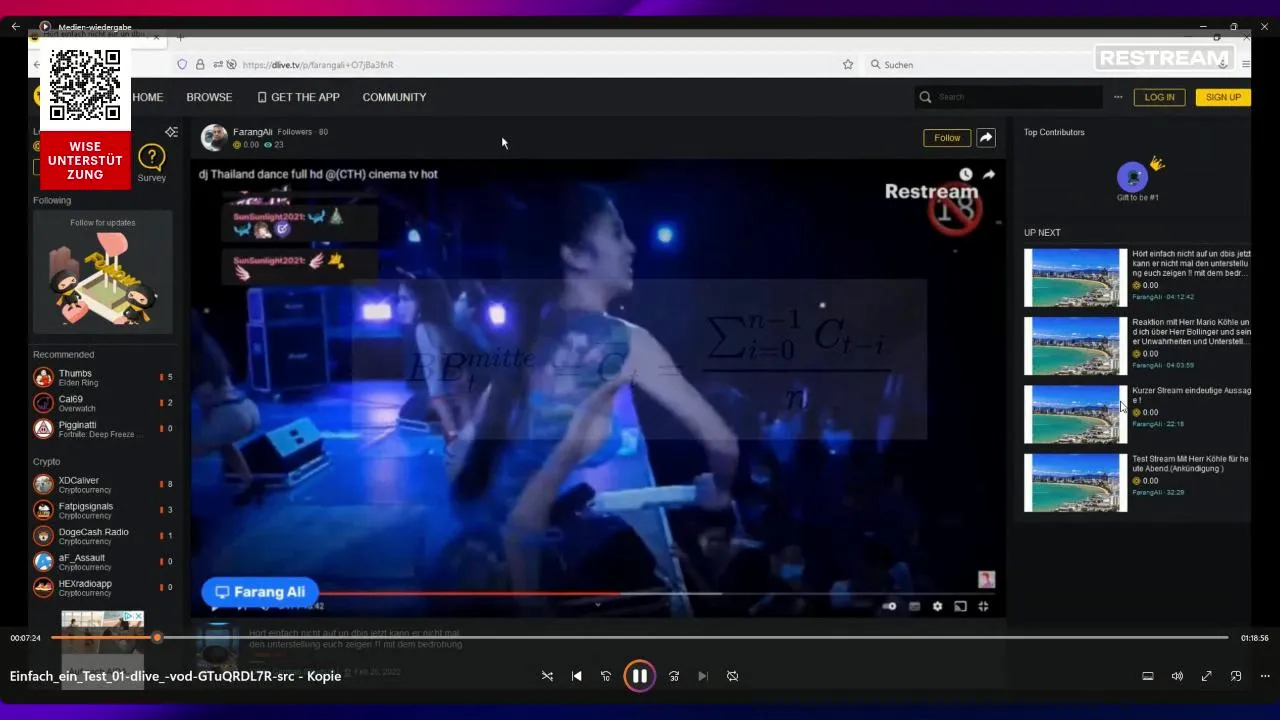Click the Following panel illustration
1280x720 pixels.
pos(103,279)
